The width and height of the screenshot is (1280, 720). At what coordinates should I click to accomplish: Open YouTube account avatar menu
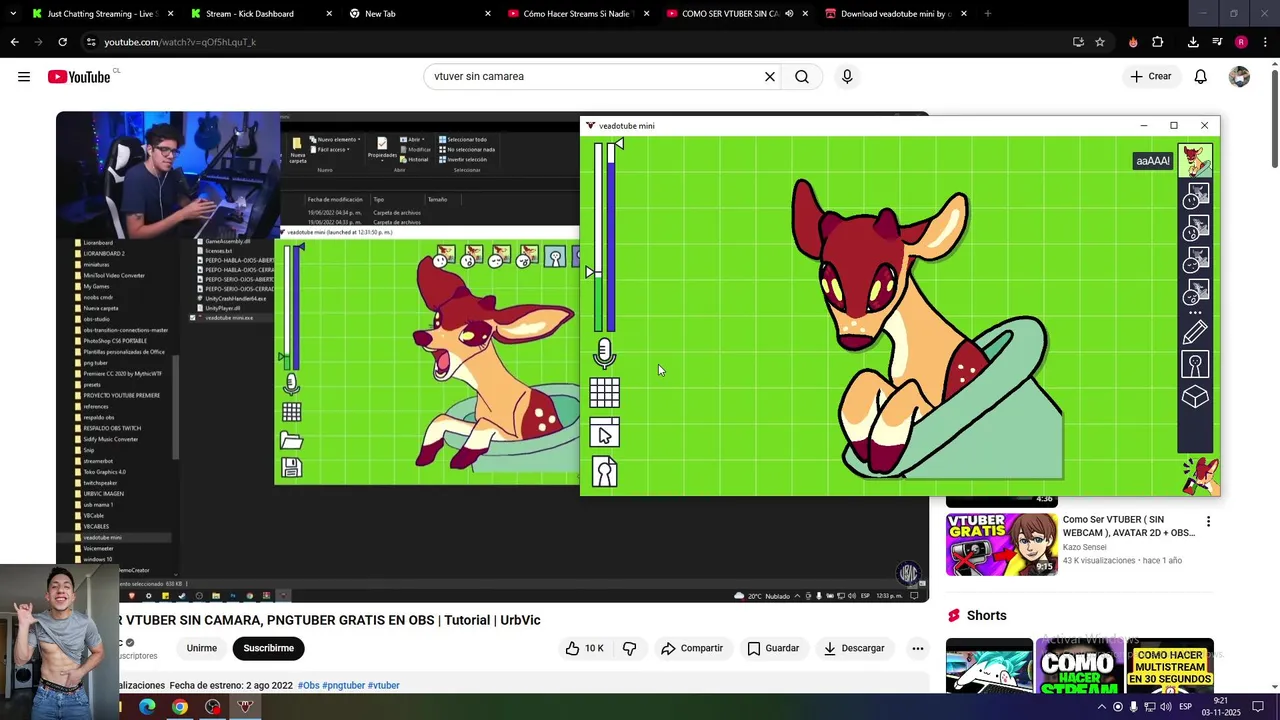[x=1239, y=77]
